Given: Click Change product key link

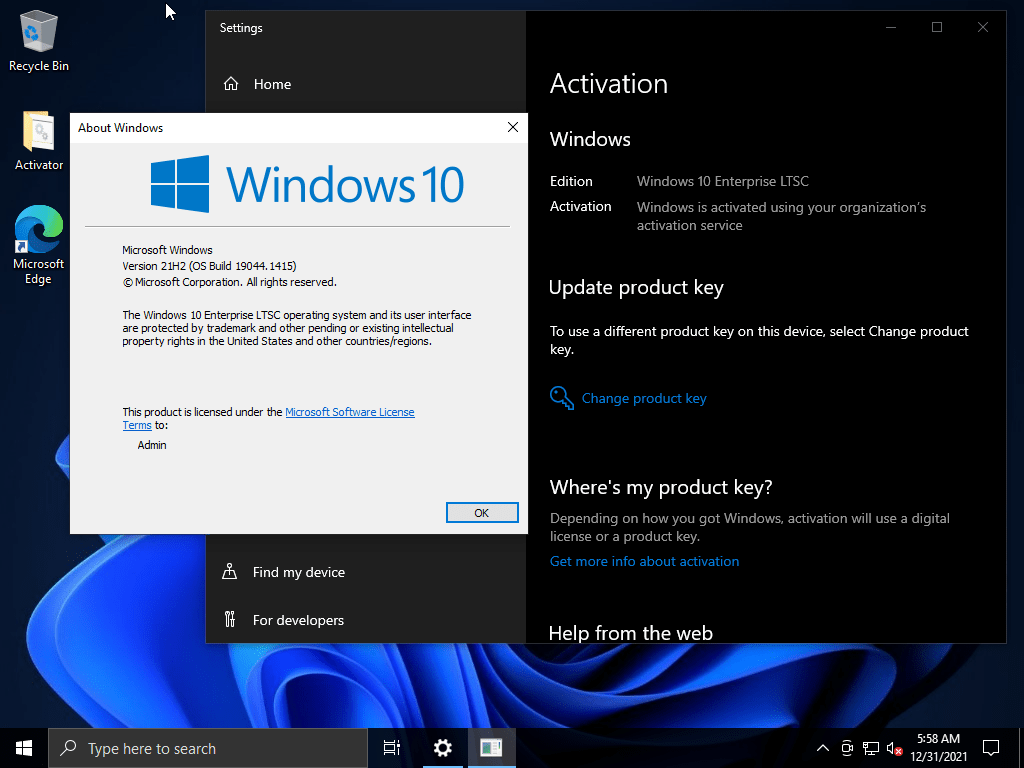Looking at the screenshot, I should coord(644,398).
